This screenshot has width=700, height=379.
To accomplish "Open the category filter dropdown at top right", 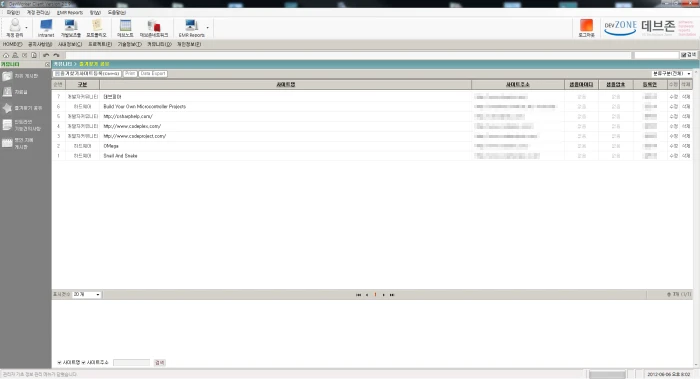I will pos(671,74).
